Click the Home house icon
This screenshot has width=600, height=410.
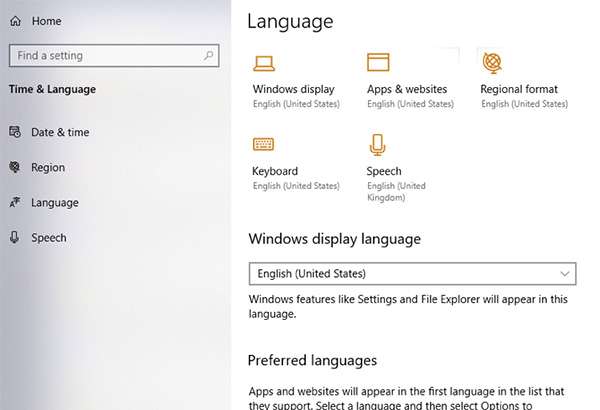(x=15, y=21)
